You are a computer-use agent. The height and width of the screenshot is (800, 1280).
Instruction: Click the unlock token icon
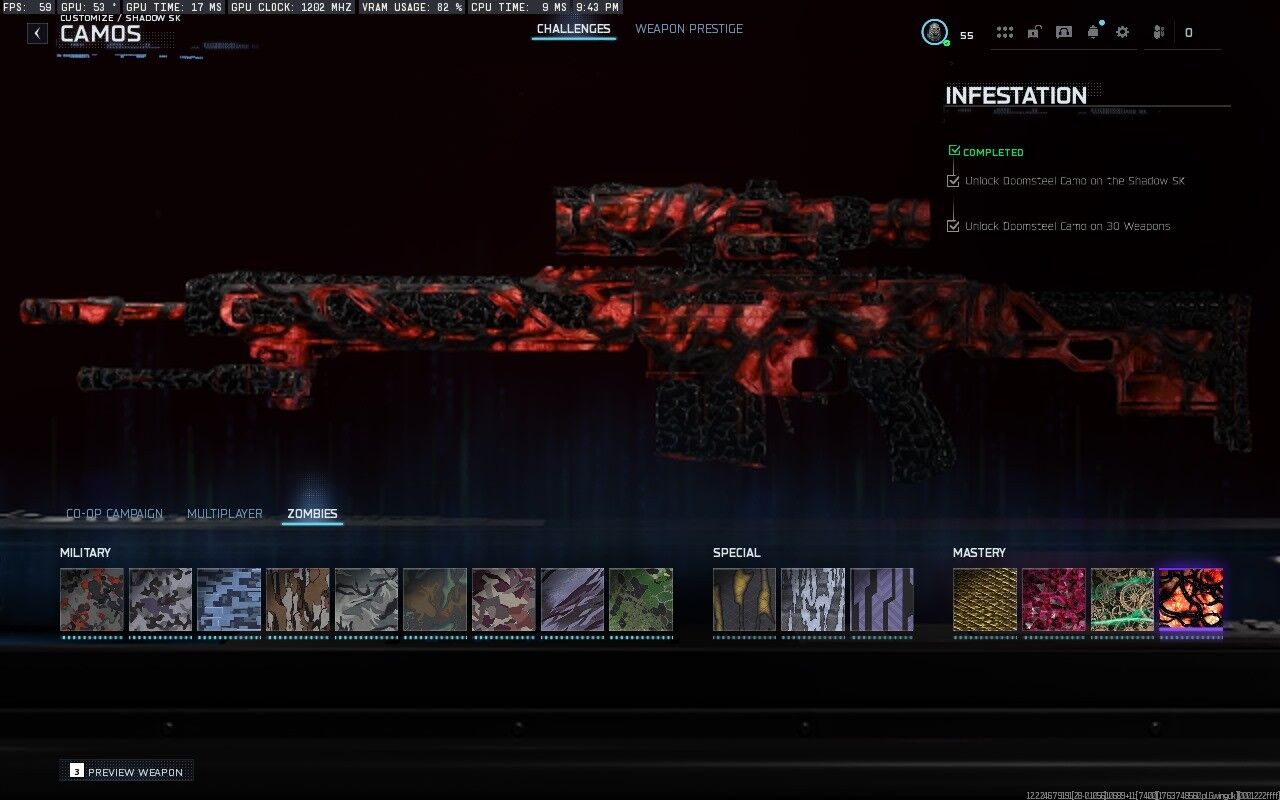coord(1033,31)
